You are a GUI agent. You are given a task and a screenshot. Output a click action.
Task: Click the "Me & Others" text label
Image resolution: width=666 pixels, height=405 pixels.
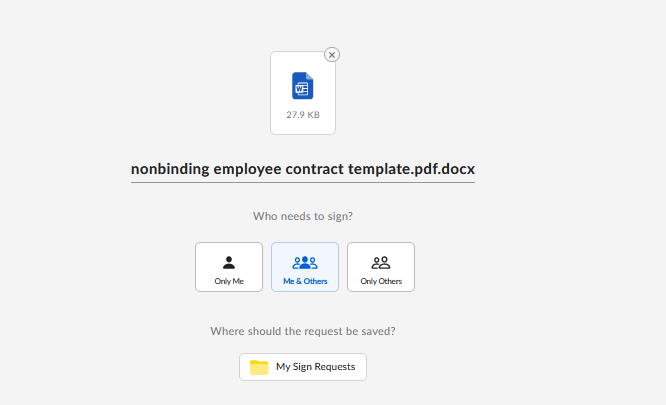coord(305,282)
